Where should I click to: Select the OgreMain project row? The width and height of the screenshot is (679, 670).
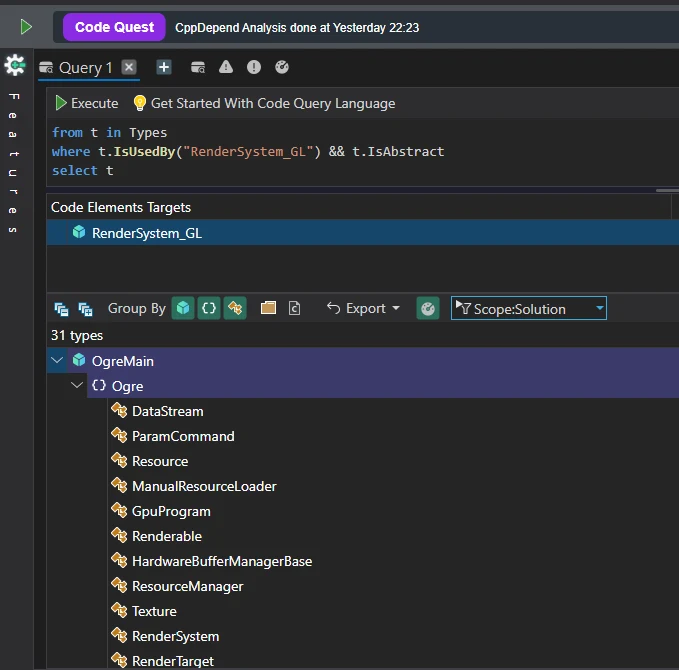pyautogui.click(x=362, y=360)
